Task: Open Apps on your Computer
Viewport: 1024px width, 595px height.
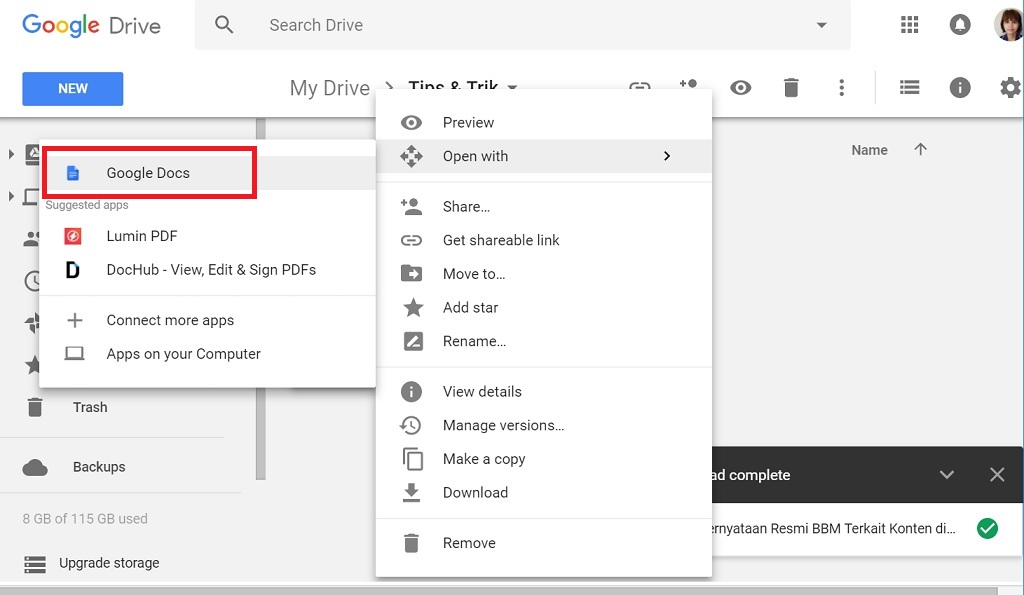Action: [208, 354]
